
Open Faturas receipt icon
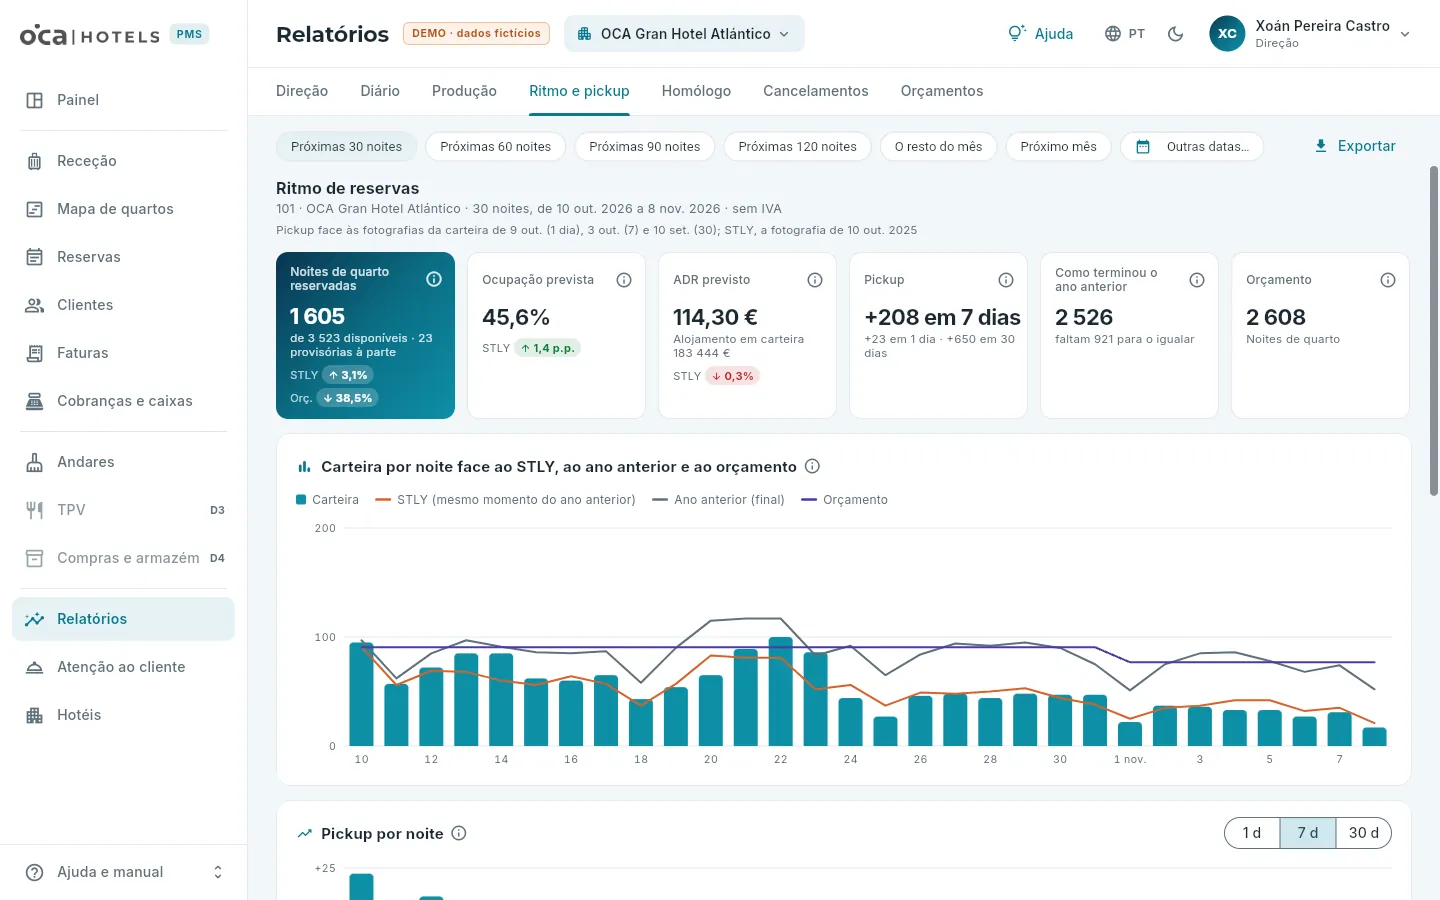pyautogui.click(x=34, y=353)
